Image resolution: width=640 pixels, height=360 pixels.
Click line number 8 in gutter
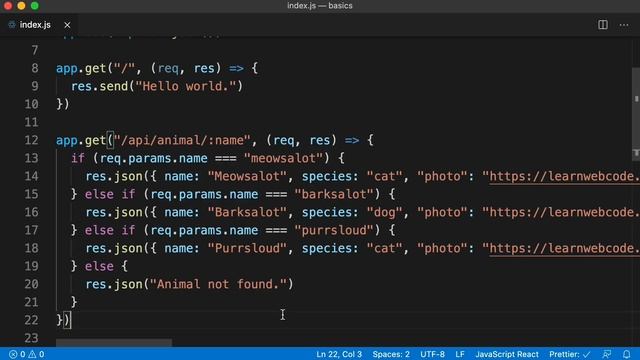pos(35,68)
